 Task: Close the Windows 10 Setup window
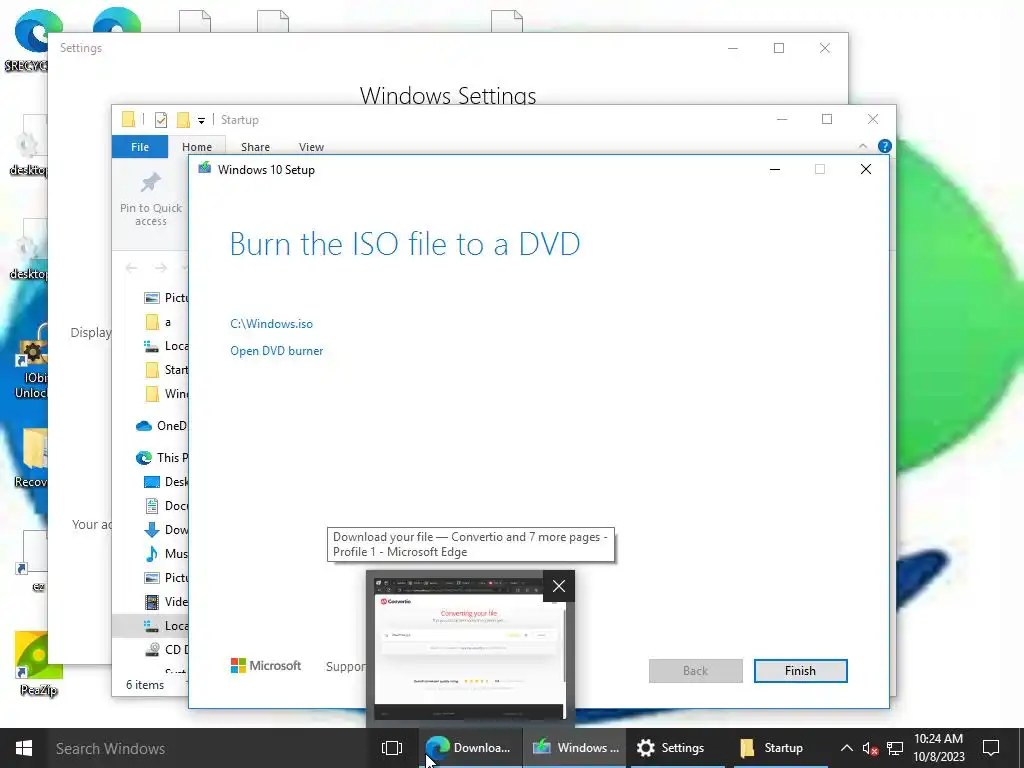tap(866, 169)
